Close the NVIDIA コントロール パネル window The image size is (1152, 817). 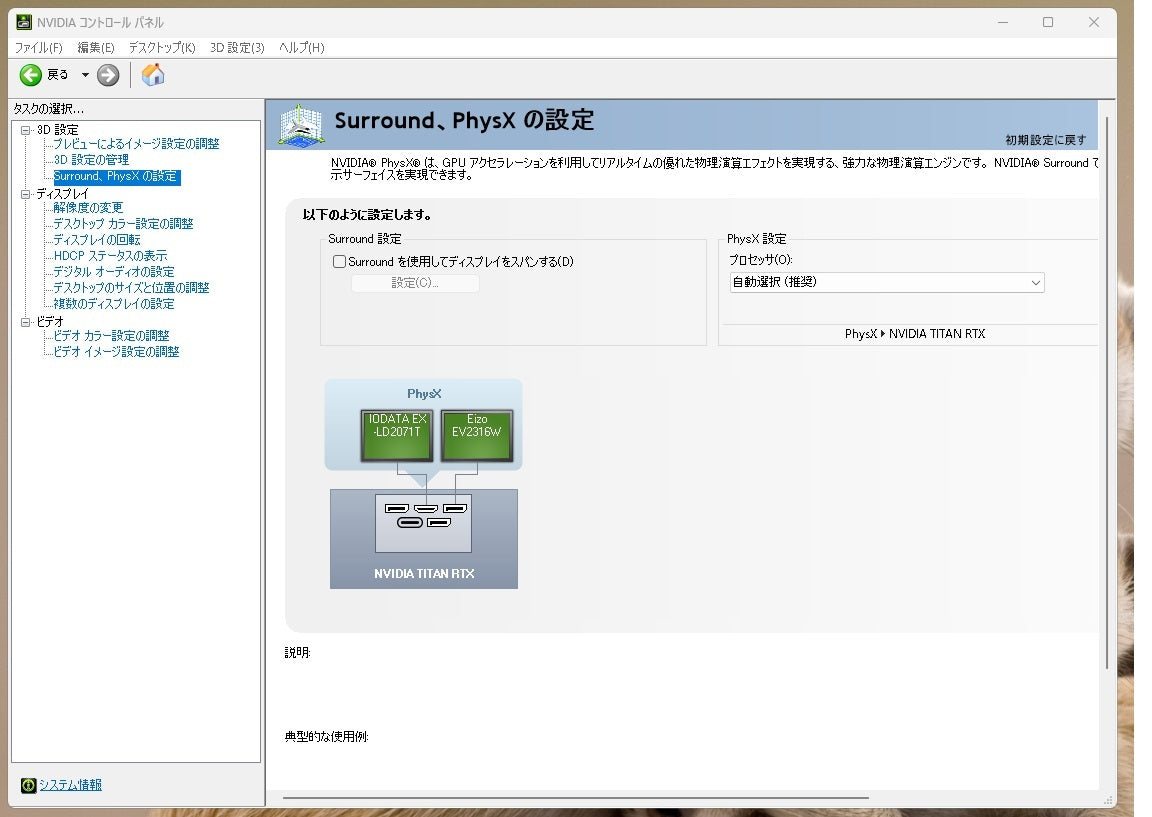point(1094,22)
